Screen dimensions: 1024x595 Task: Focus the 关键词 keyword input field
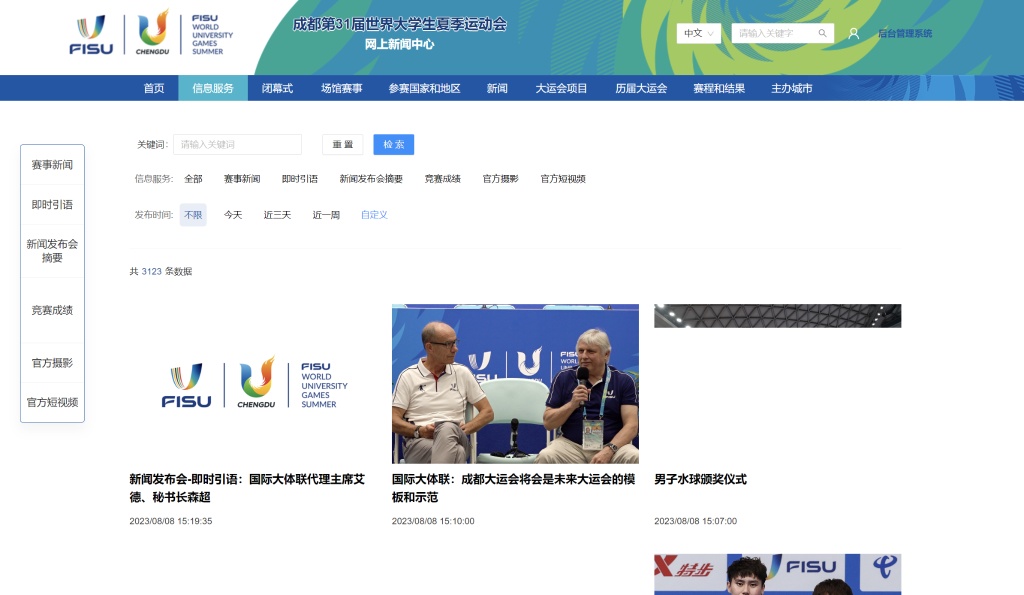pos(237,144)
